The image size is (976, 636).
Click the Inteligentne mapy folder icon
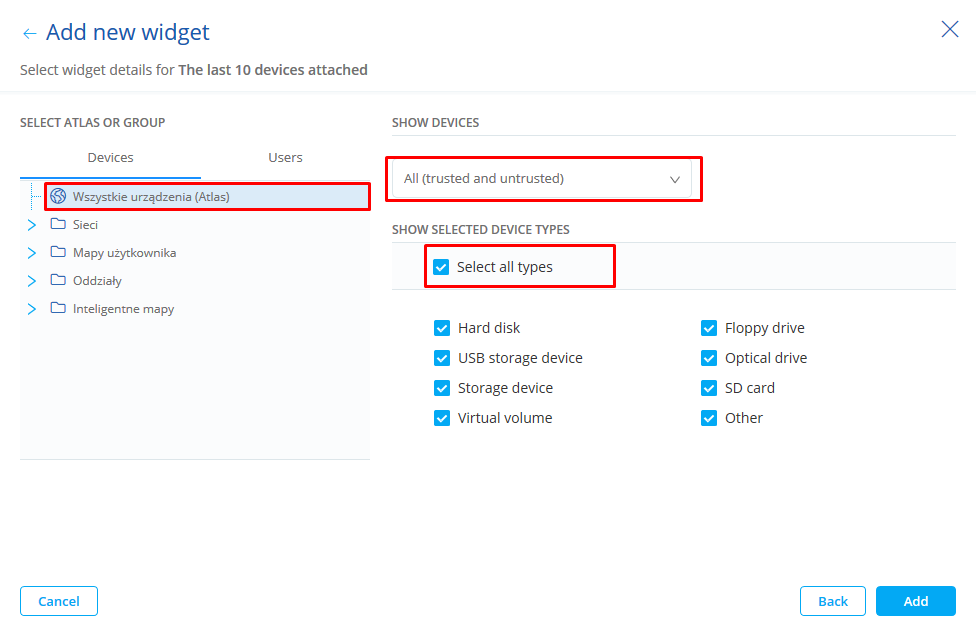[58, 308]
